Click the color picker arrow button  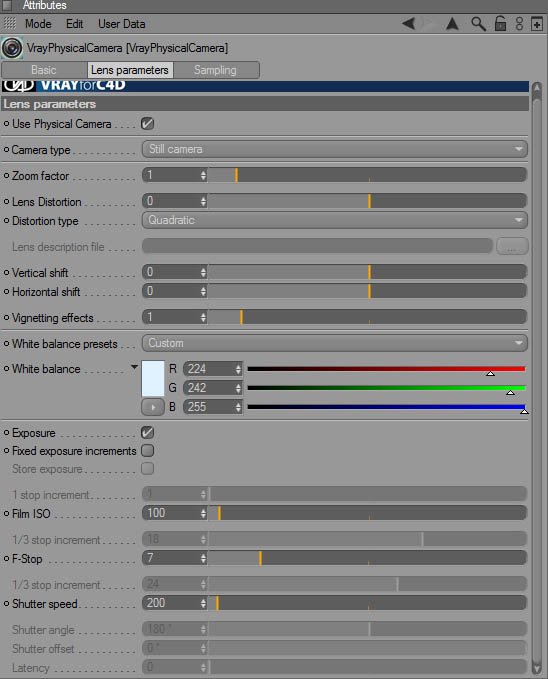(152, 407)
